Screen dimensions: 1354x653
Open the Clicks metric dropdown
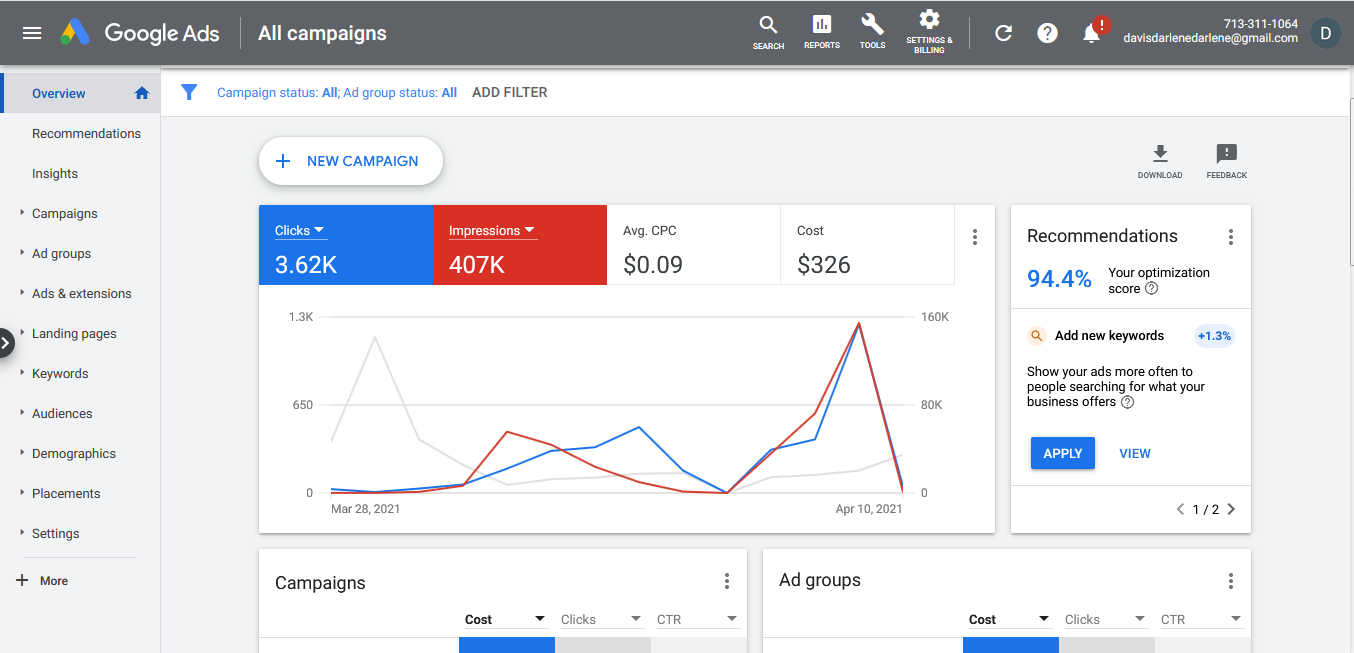coord(301,230)
